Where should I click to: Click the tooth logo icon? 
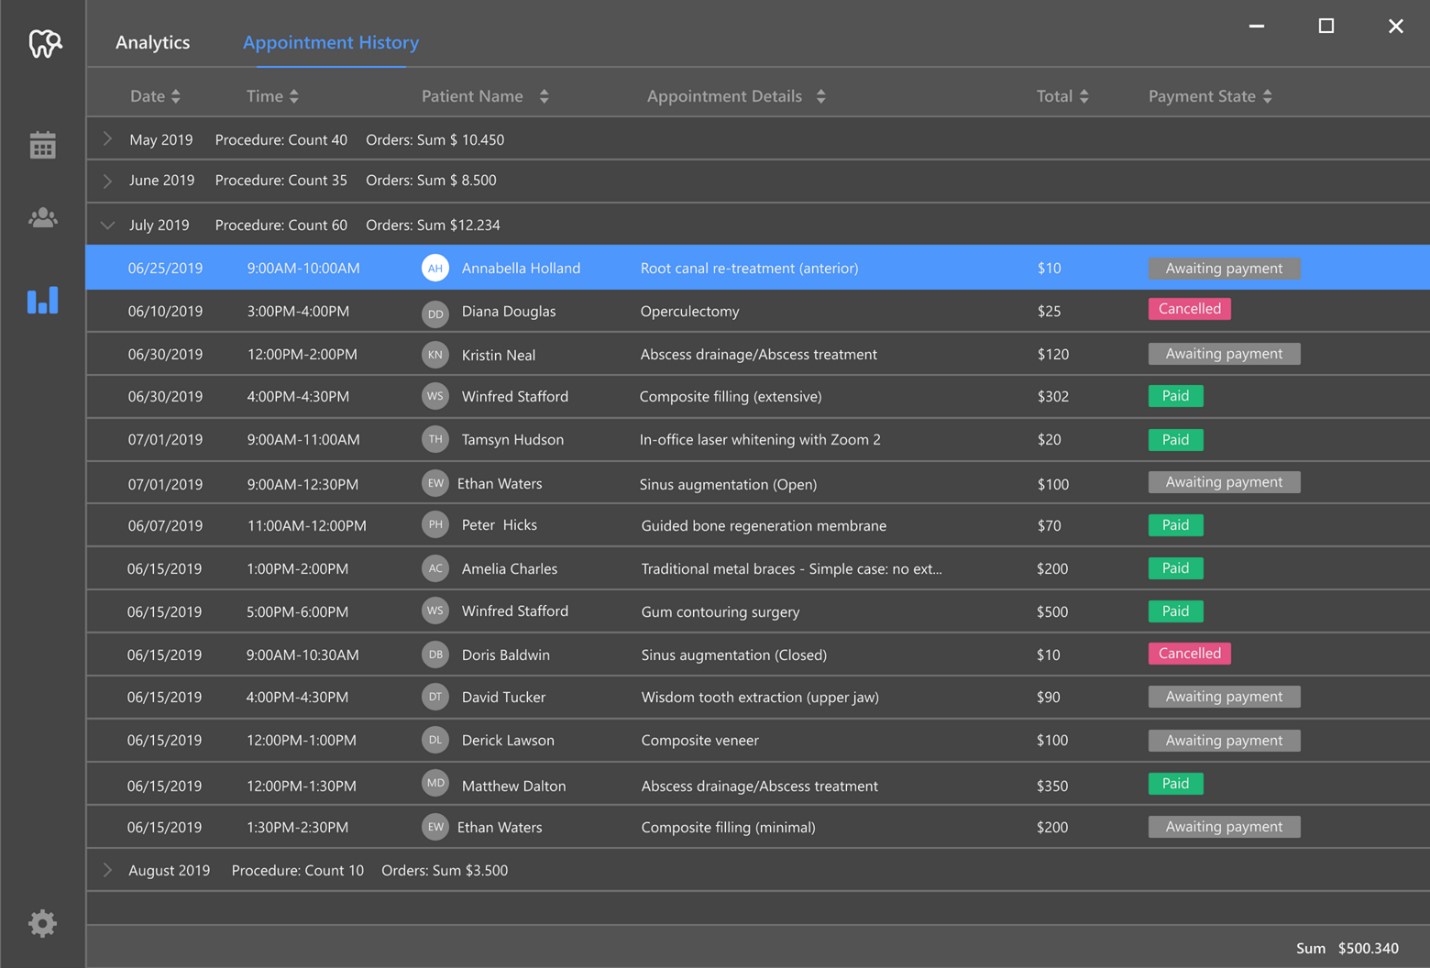[x=44, y=43]
